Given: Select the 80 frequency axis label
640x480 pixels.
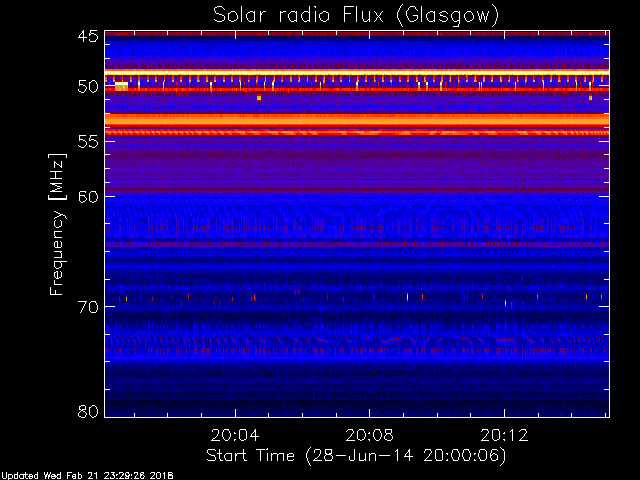Looking at the screenshot, I should coord(88,411).
